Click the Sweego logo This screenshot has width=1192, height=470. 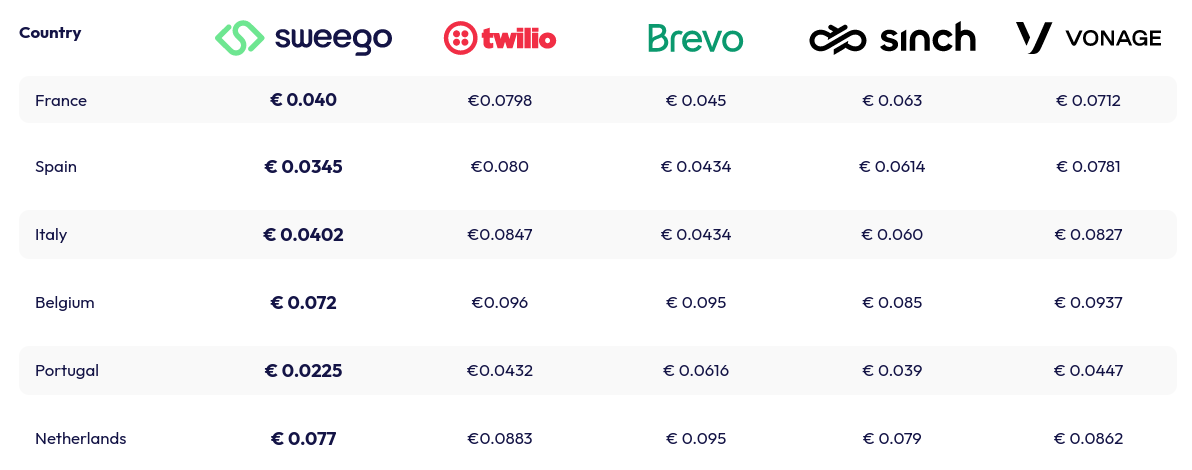click(303, 38)
